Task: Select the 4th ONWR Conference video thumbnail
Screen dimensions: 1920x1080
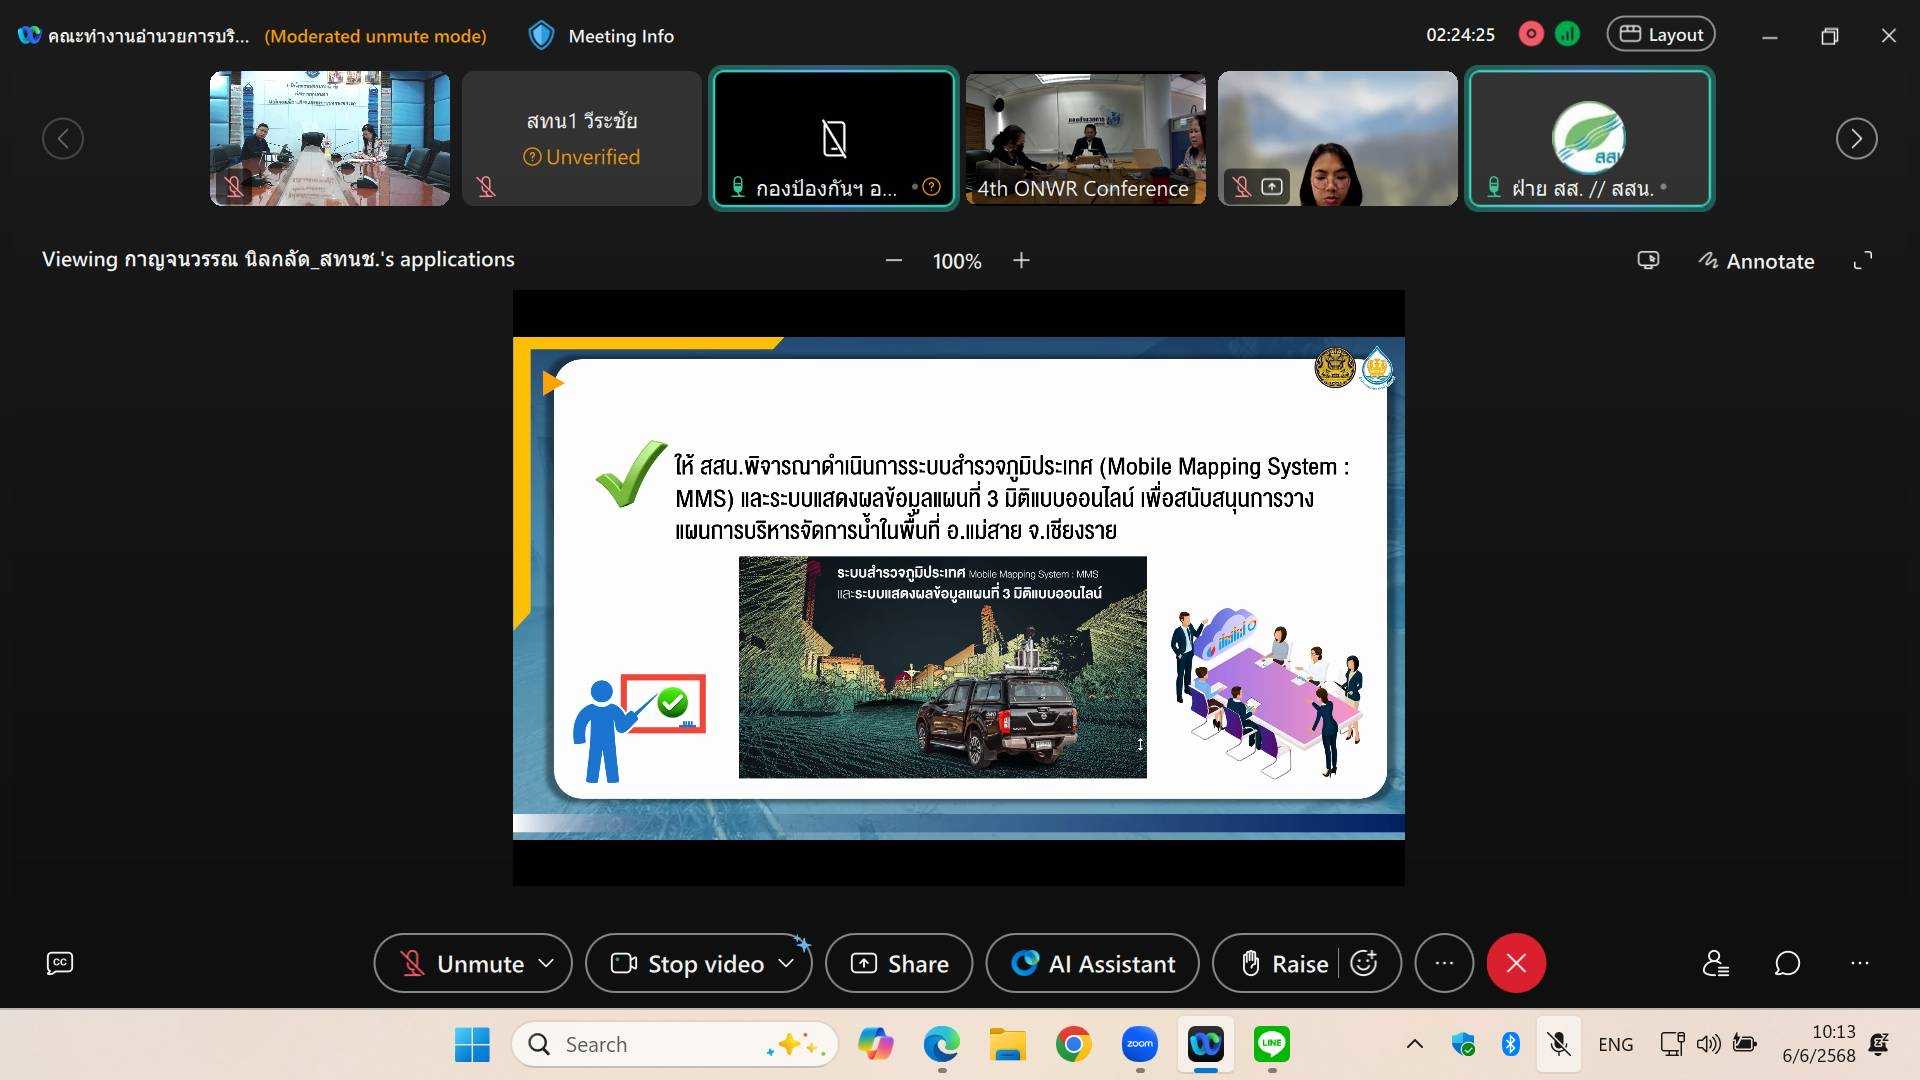Action: coord(1085,138)
